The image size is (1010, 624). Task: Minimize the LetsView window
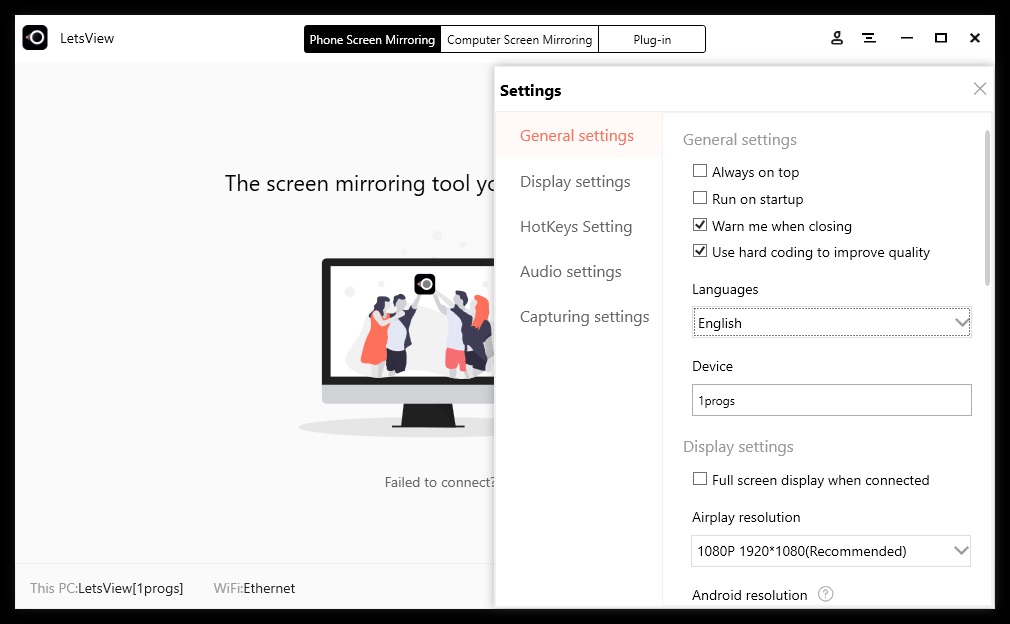point(907,38)
